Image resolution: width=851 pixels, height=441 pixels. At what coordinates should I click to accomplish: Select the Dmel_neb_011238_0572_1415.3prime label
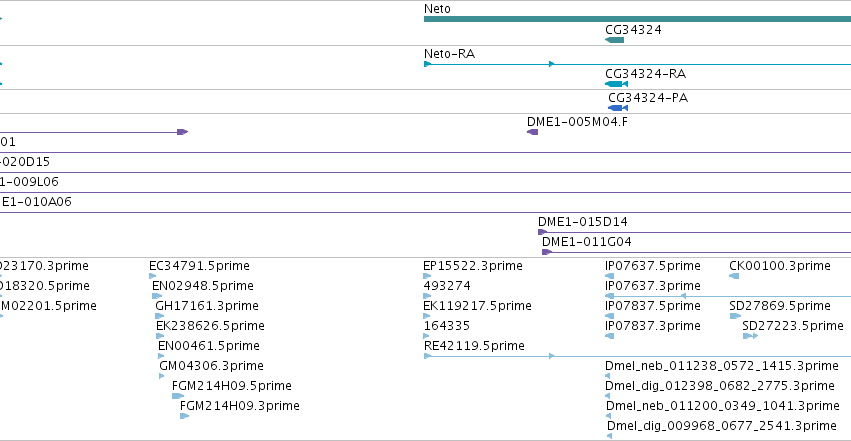pos(722,366)
